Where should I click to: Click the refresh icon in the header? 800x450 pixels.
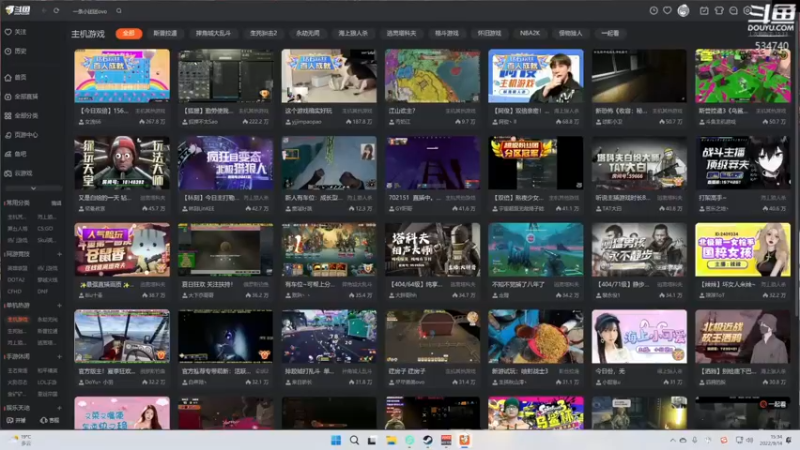(56, 11)
